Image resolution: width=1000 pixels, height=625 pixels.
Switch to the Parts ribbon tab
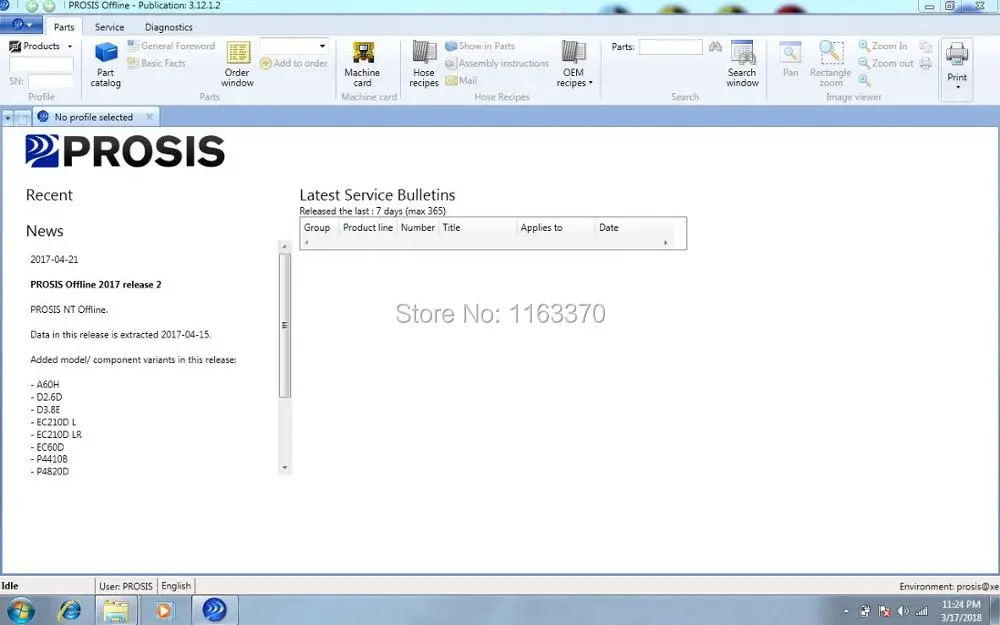click(x=64, y=27)
